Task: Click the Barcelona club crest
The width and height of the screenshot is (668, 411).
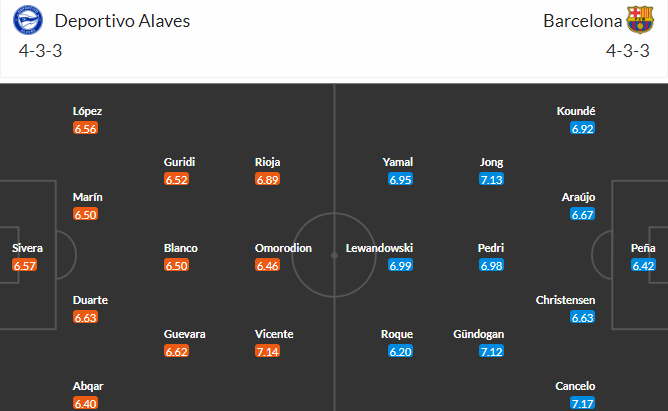Action: (640, 20)
